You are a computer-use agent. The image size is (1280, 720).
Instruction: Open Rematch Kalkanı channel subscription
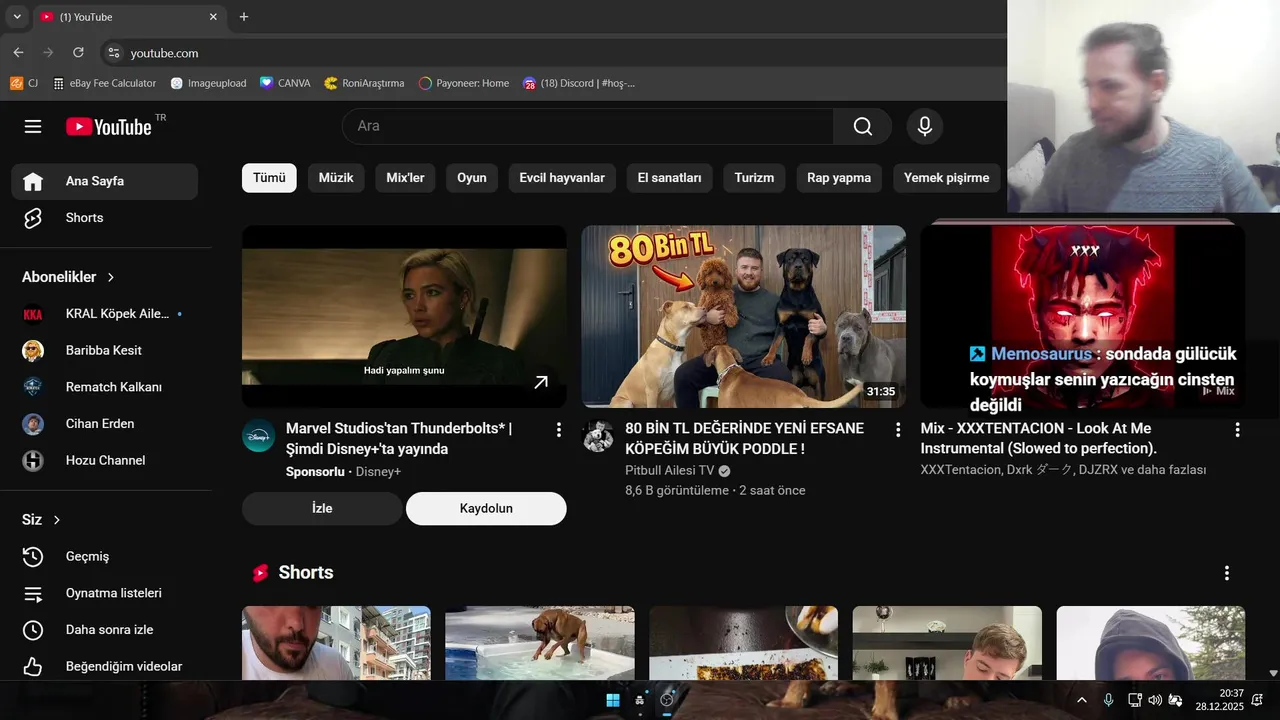tap(105, 387)
